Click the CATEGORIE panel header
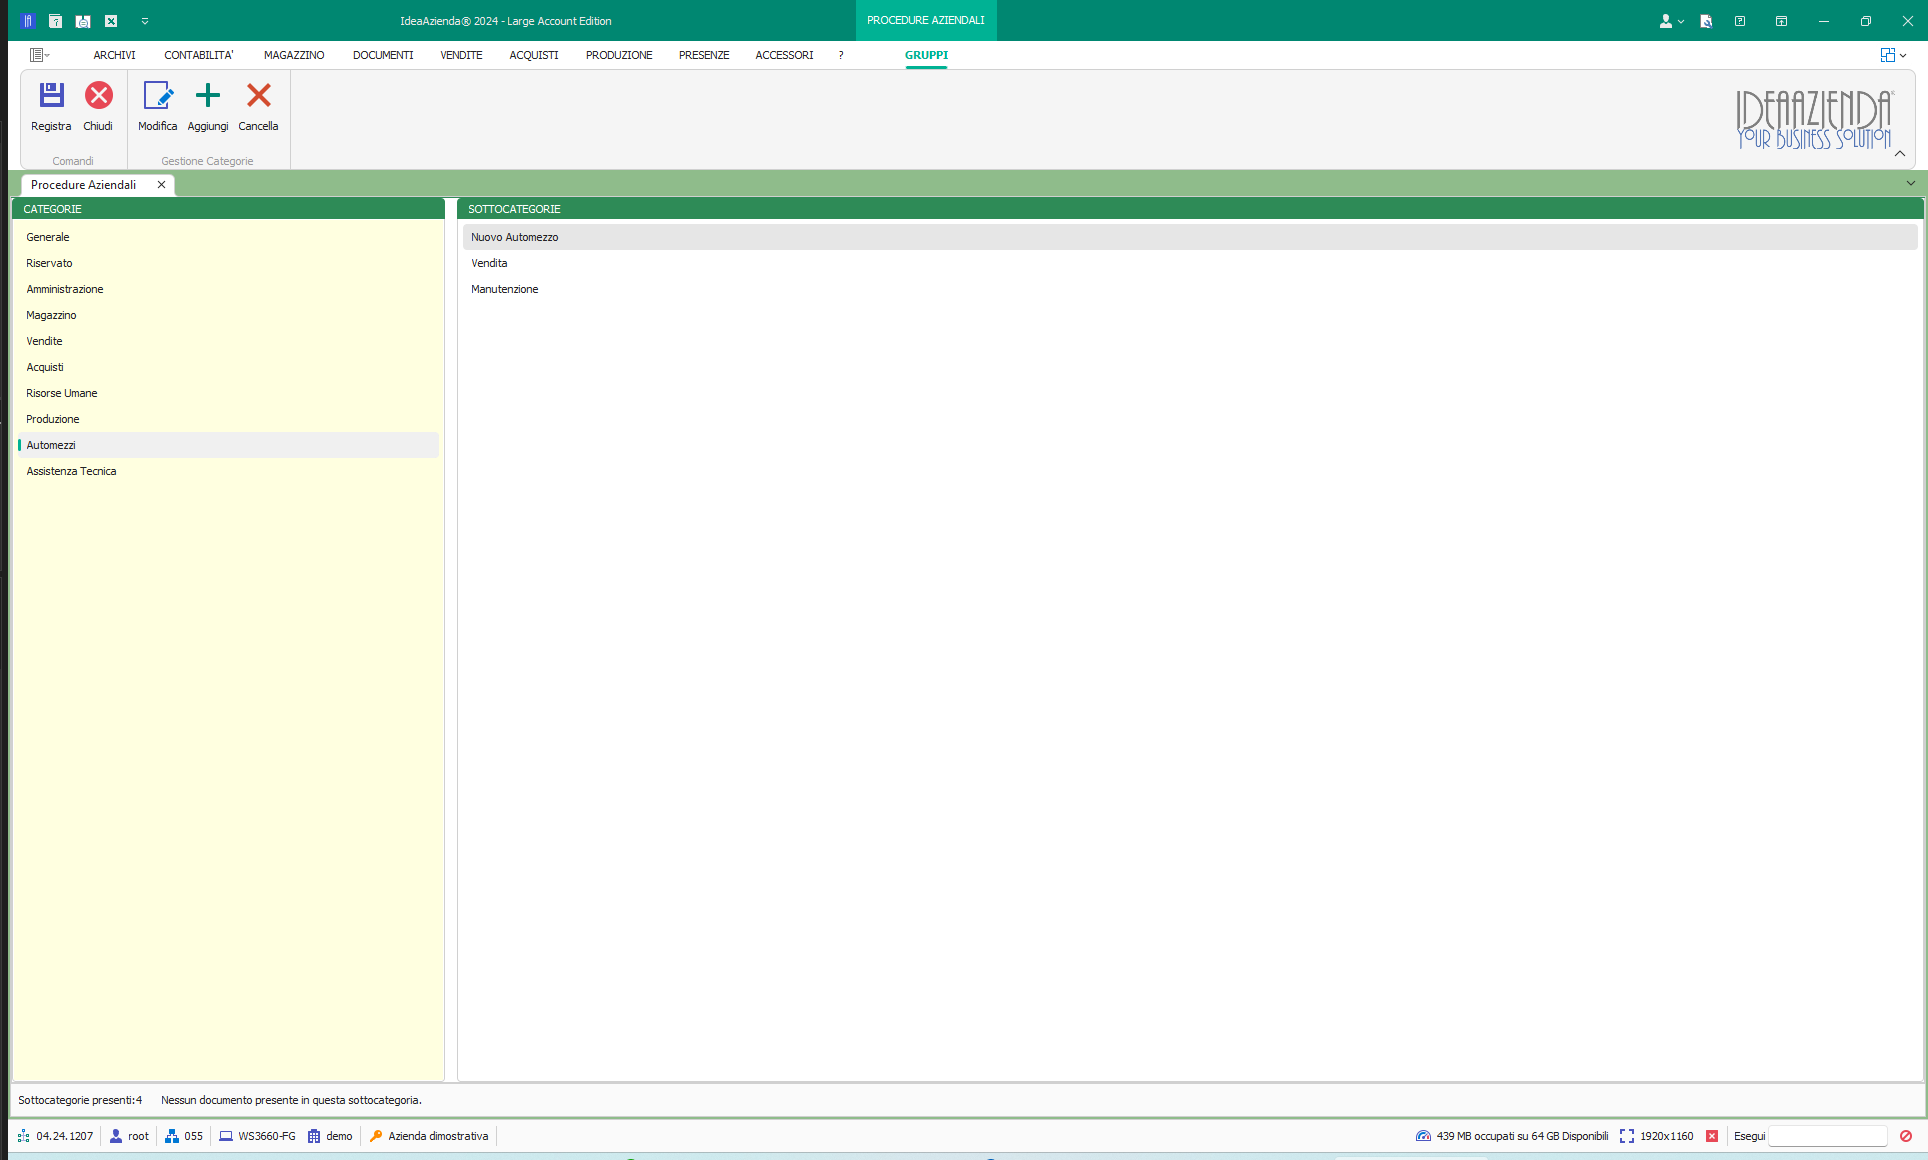This screenshot has width=1928, height=1160. [228, 209]
